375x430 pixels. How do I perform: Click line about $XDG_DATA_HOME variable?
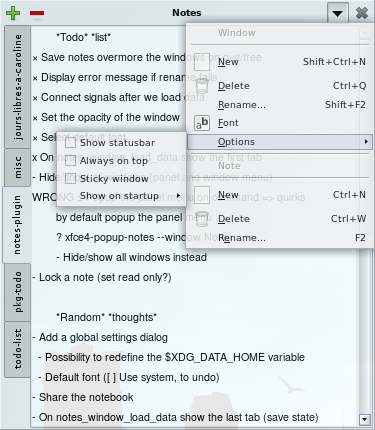tap(171, 358)
